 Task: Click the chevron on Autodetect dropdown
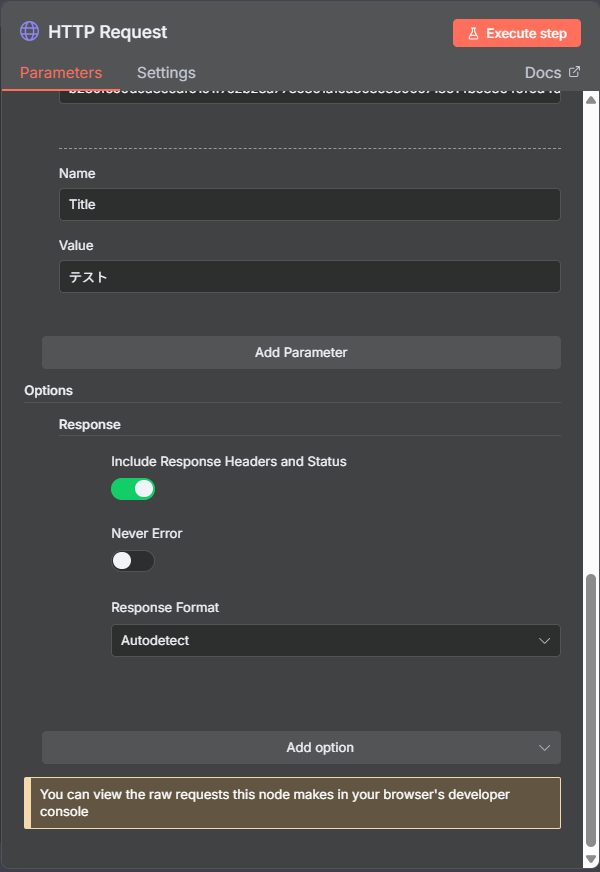[545, 640]
